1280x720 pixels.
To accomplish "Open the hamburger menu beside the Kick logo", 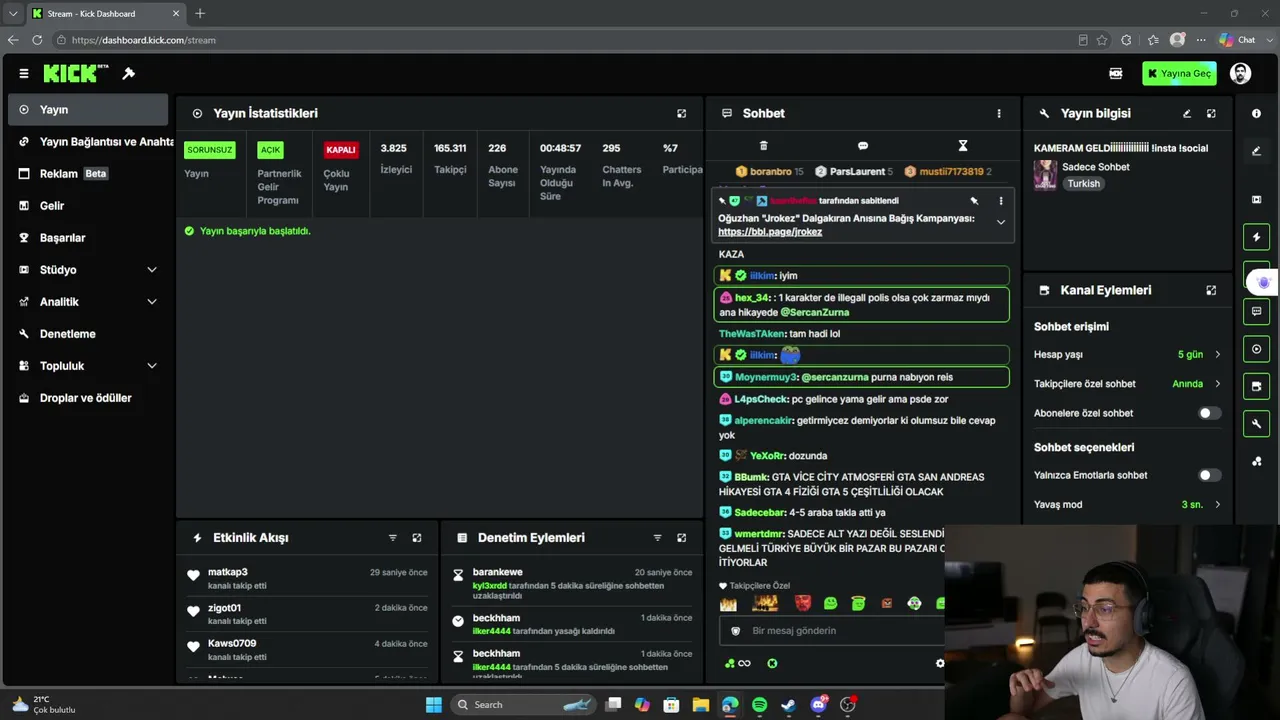I will (24, 73).
